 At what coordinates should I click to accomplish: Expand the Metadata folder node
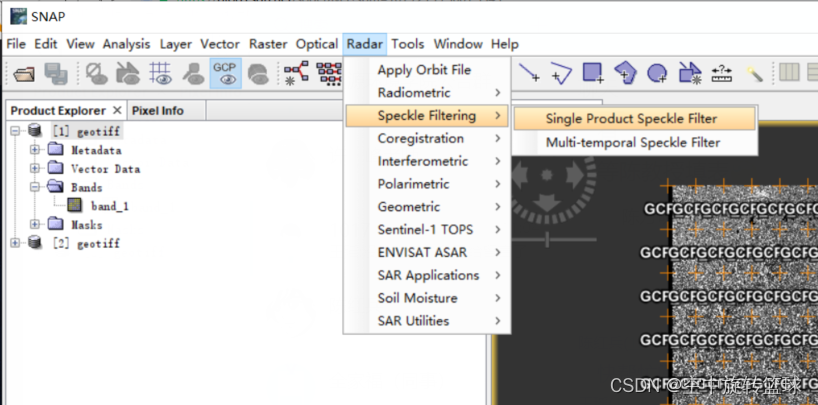[x=35, y=150]
